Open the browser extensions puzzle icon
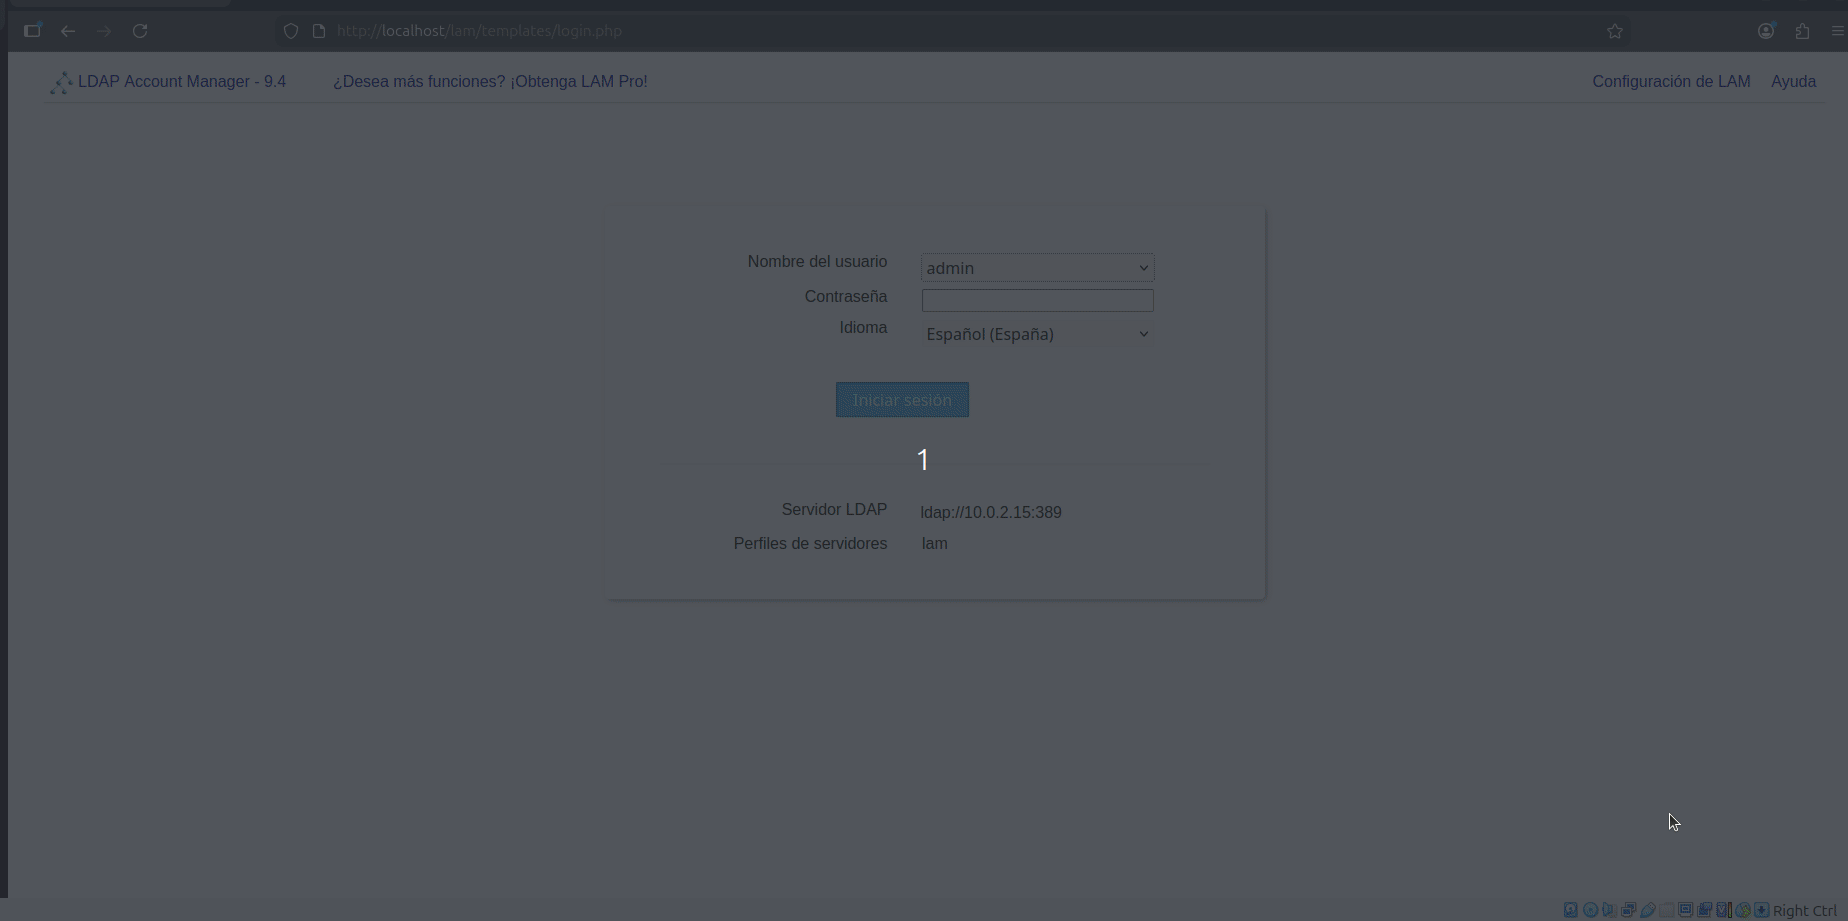This screenshot has width=1848, height=921. 1802,31
